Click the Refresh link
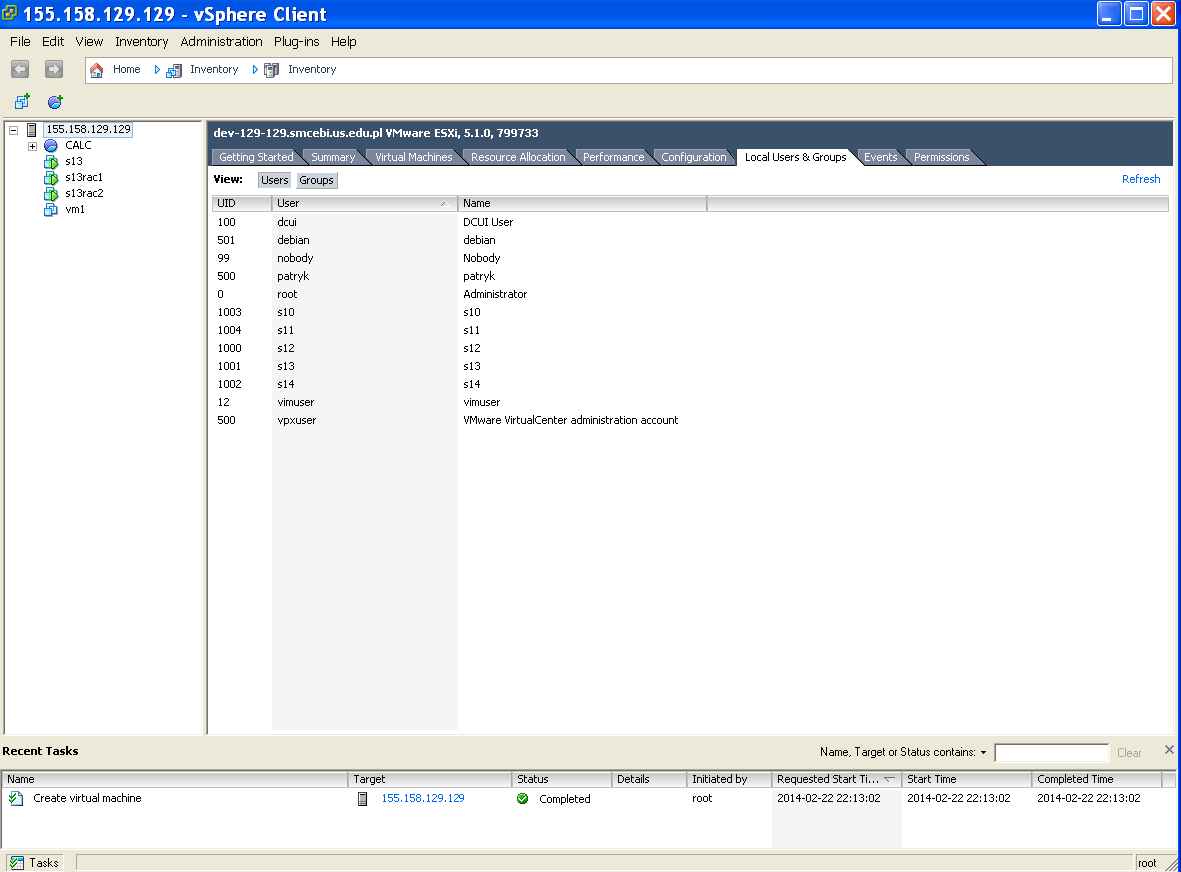Image resolution: width=1181 pixels, height=872 pixels. point(1141,179)
